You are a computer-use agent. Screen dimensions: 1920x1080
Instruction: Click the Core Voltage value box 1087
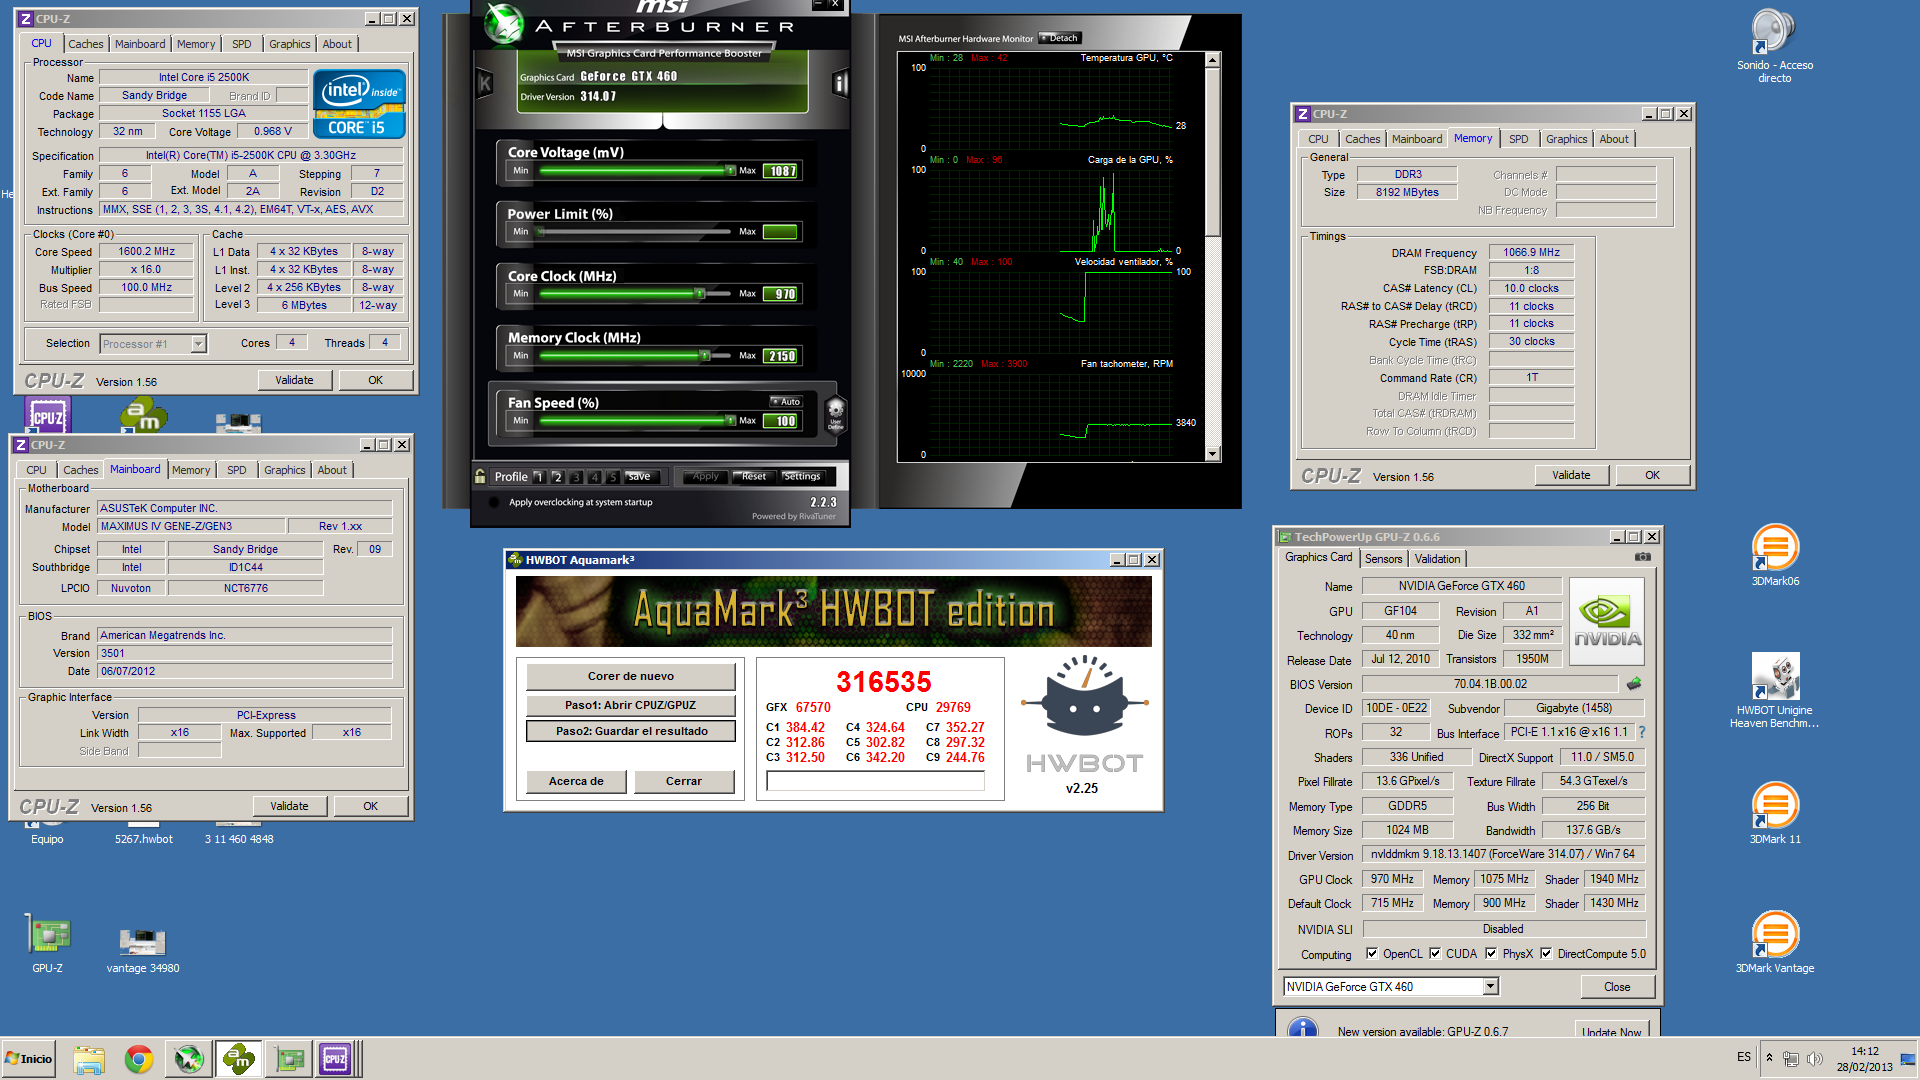781,171
